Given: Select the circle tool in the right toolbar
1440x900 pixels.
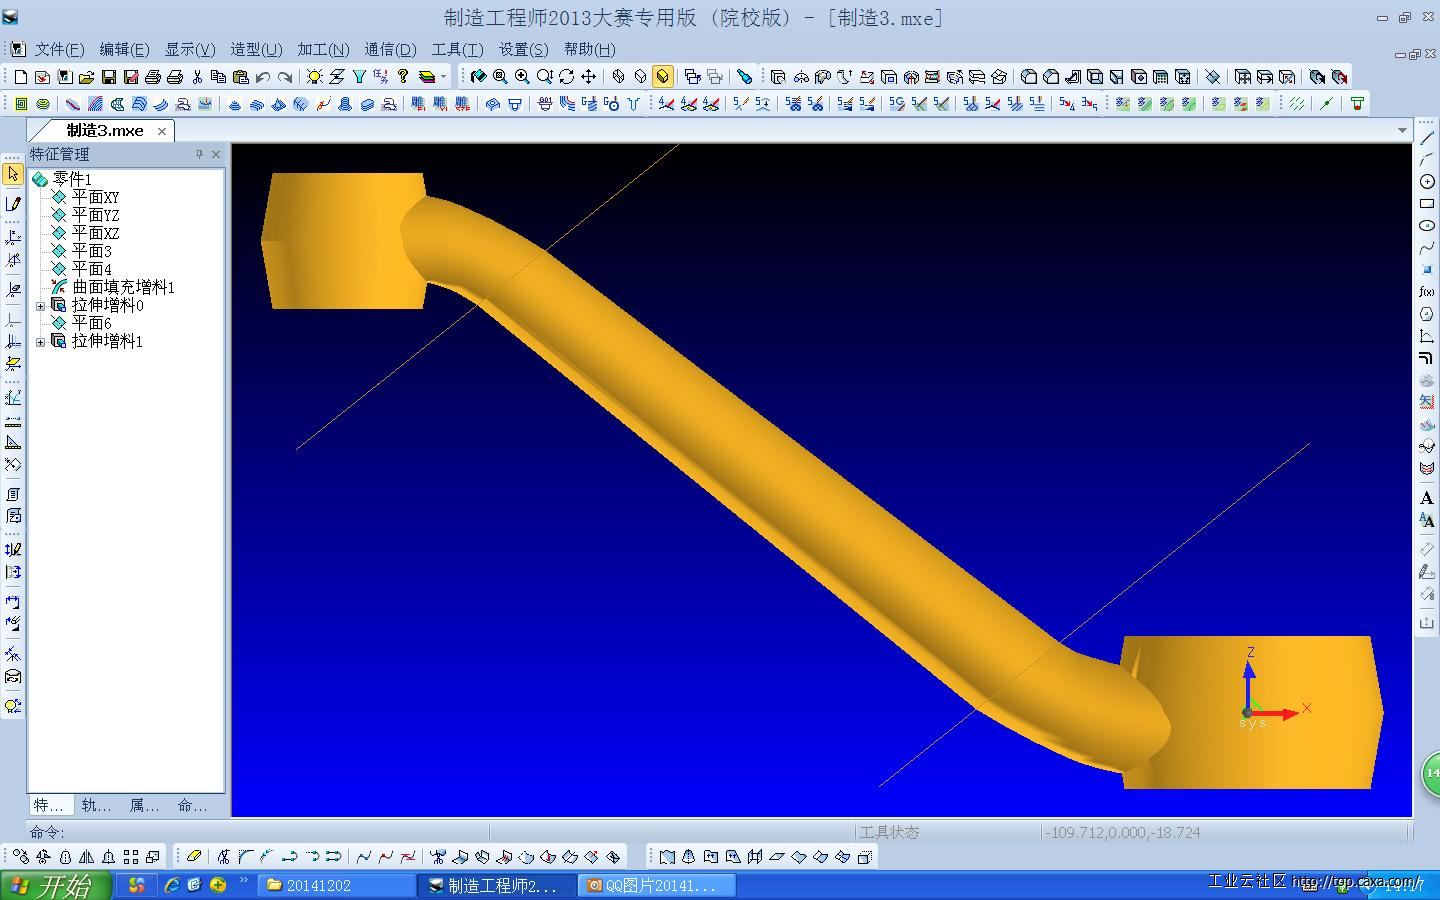Looking at the screenshot, I should coord(1427,181).
